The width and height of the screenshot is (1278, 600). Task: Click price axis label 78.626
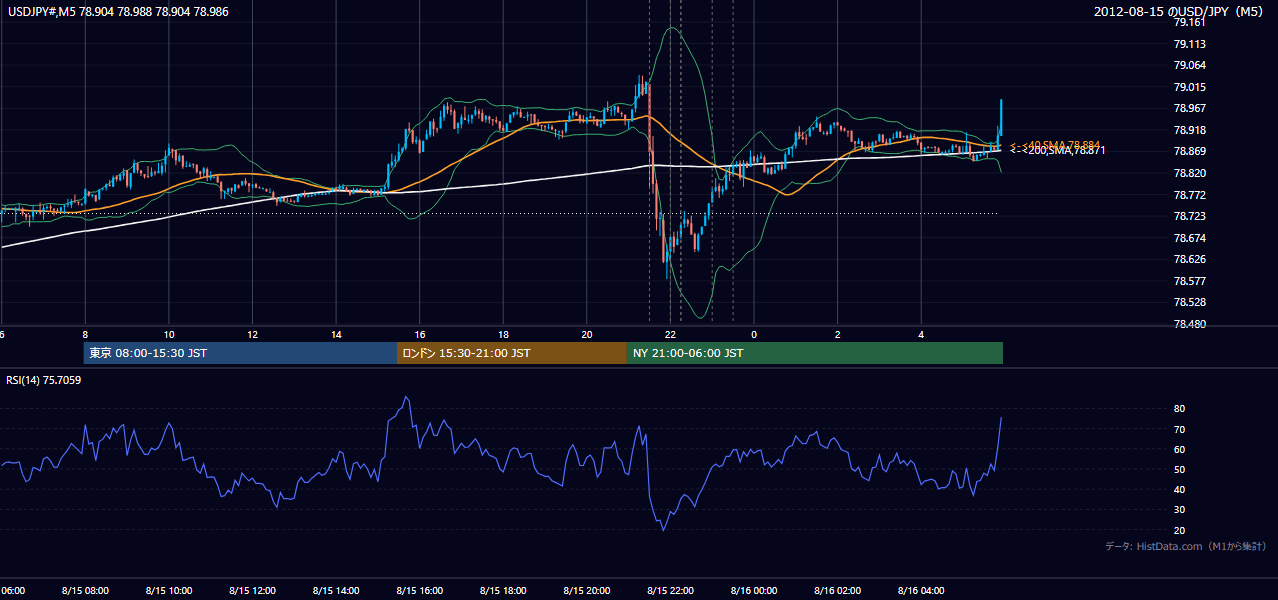1189,260
